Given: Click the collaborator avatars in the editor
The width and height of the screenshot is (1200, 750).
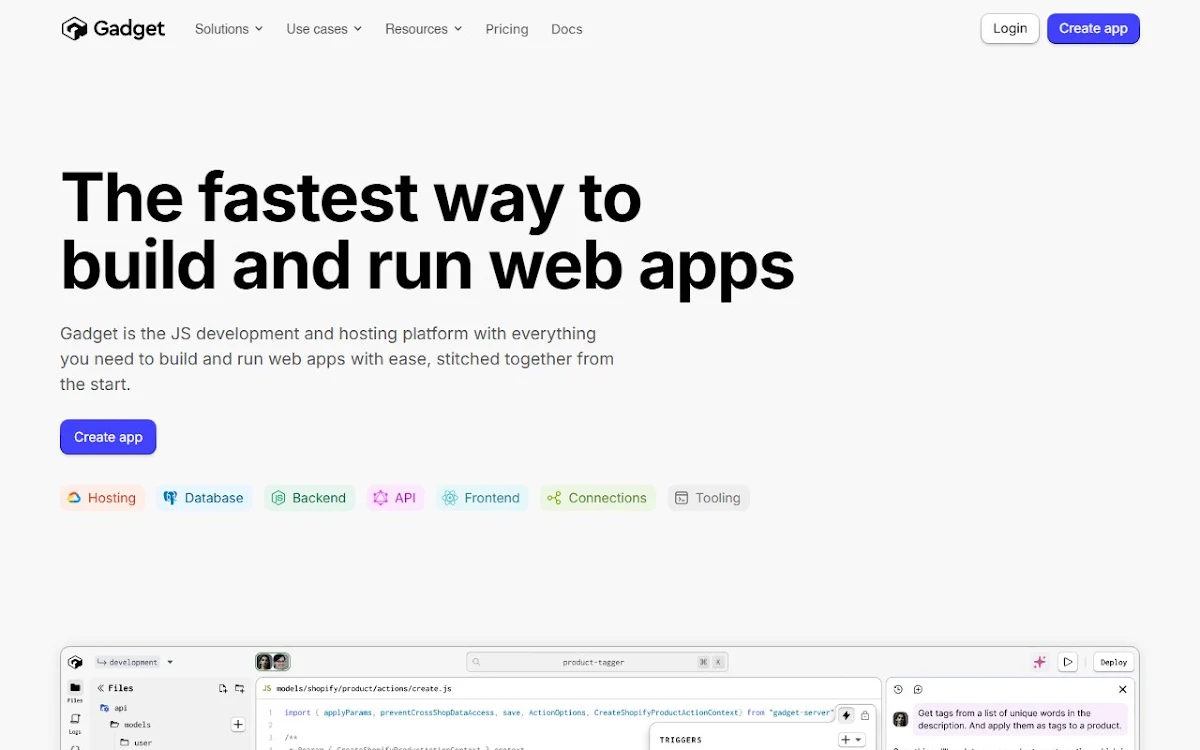Looking at the screenshot, I should point(273,662).
